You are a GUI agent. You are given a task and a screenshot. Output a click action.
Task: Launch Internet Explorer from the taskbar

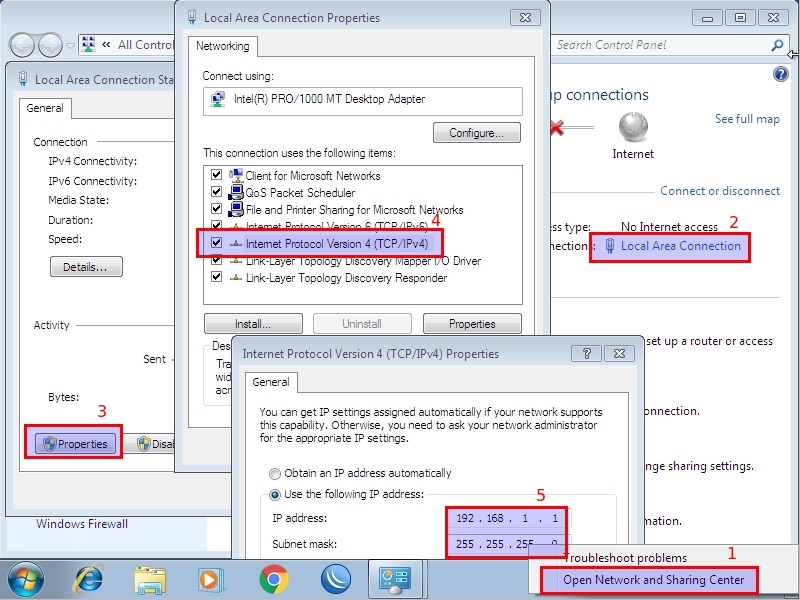pos(90,577)
